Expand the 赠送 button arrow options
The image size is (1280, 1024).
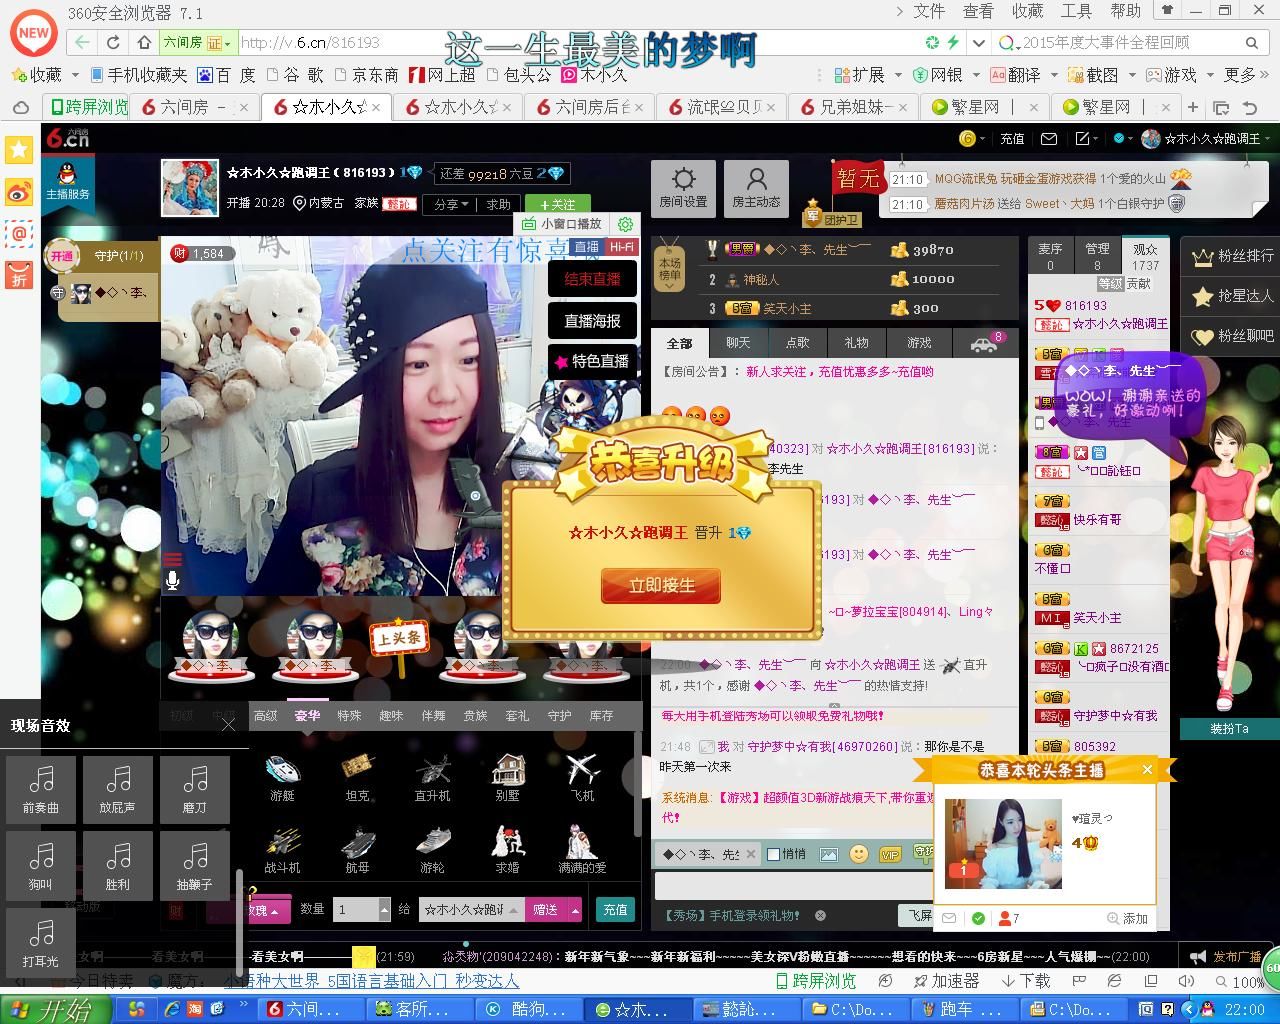(575, 910)
